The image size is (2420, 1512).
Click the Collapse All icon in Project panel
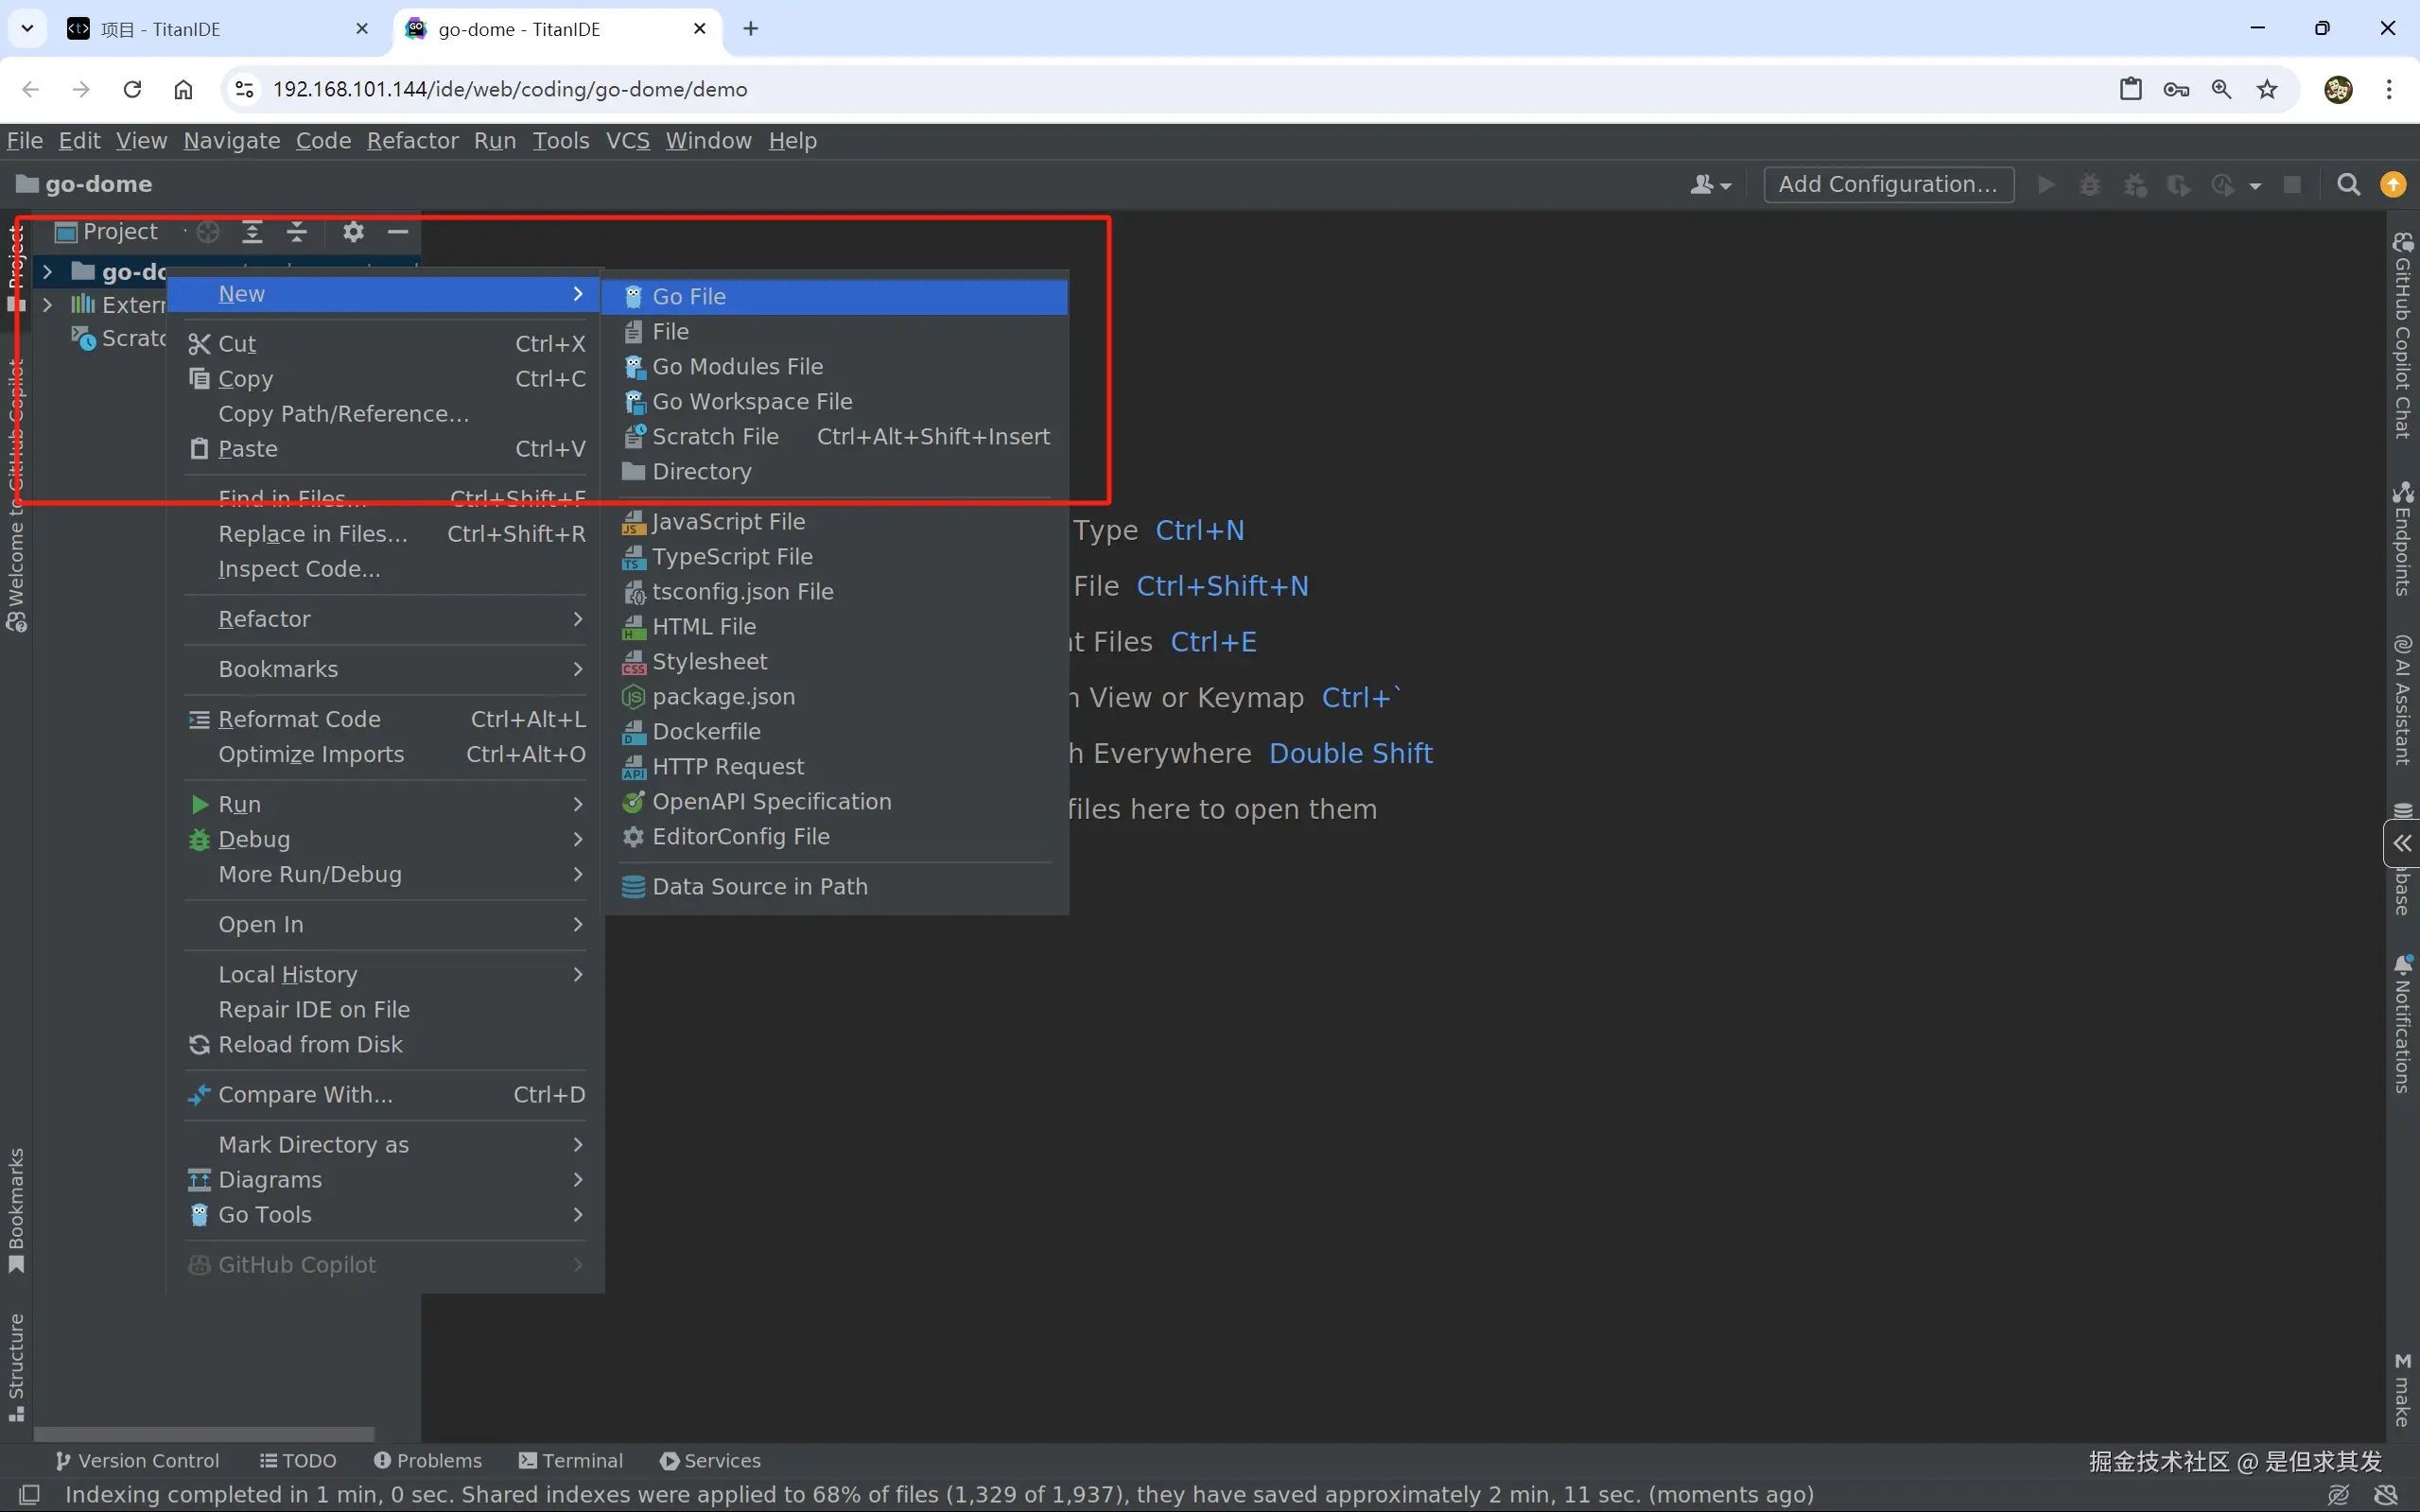pyautogui.click(x=297, y=232)
